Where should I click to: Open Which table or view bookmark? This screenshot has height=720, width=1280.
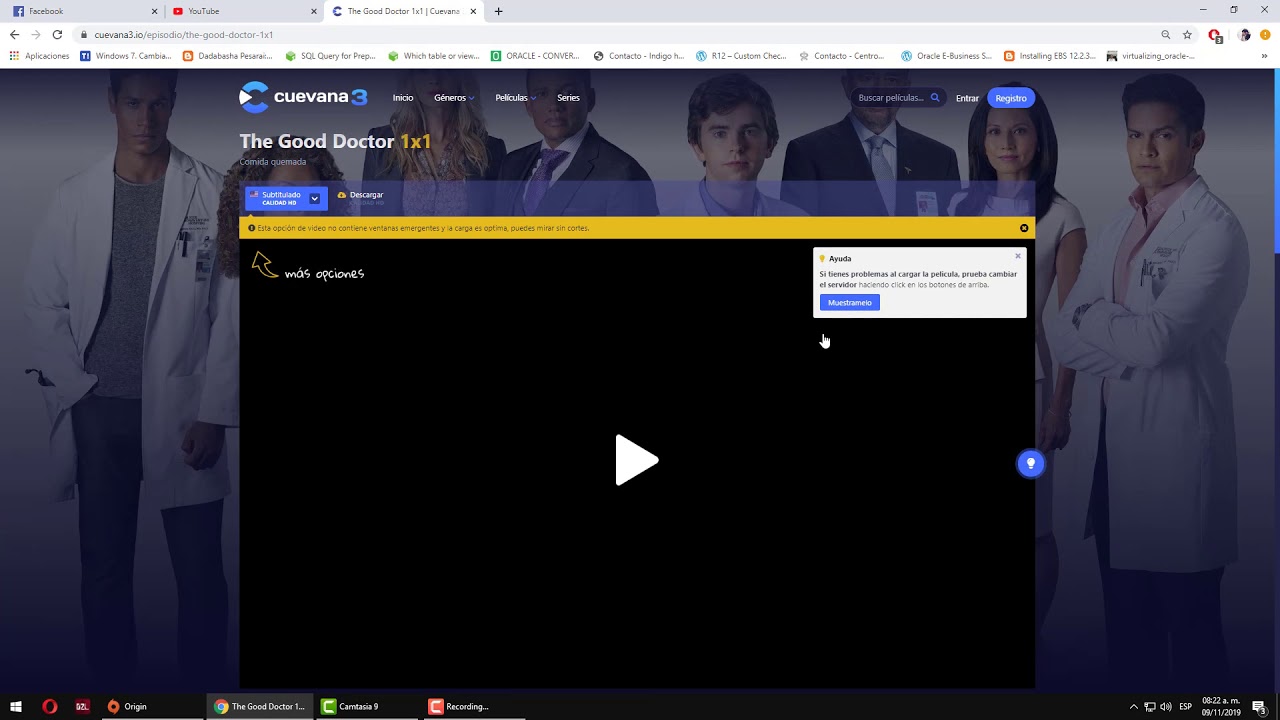[x=433, y=56]
